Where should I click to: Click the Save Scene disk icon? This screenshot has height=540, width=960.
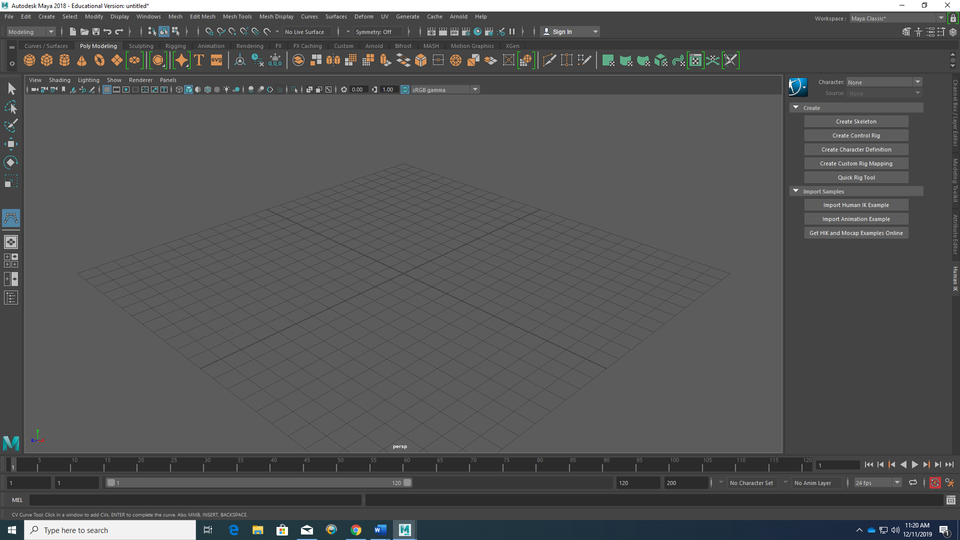(96, 32)
